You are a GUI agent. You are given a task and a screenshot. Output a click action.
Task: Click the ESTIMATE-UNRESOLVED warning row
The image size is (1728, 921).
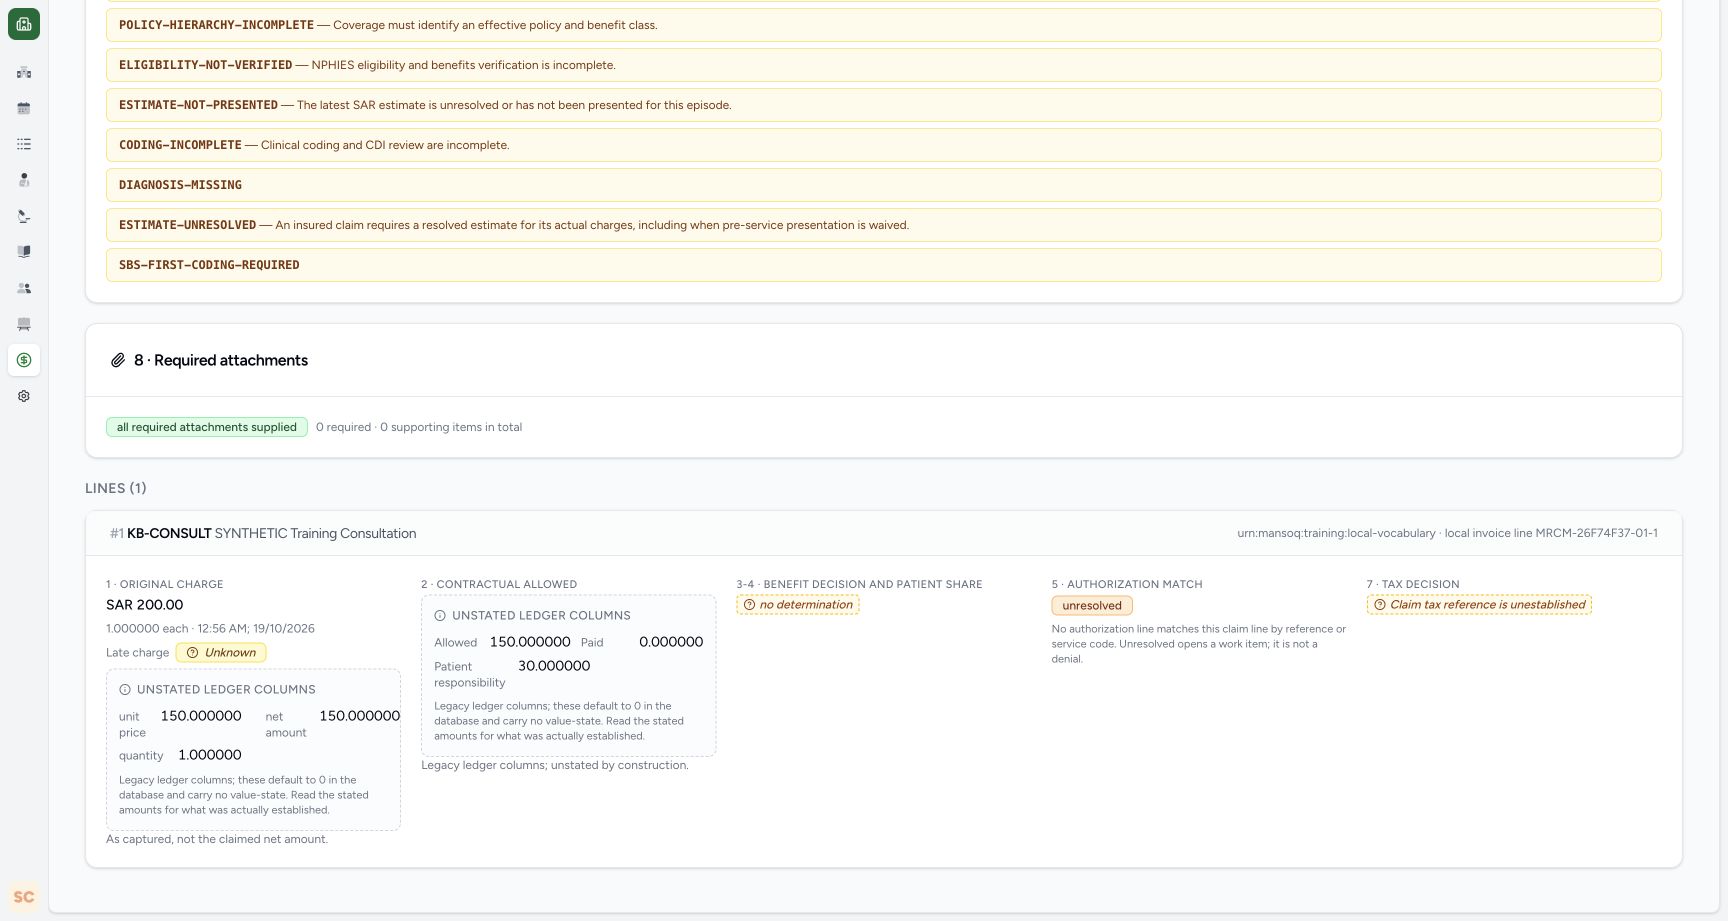[x=883, y=225]
